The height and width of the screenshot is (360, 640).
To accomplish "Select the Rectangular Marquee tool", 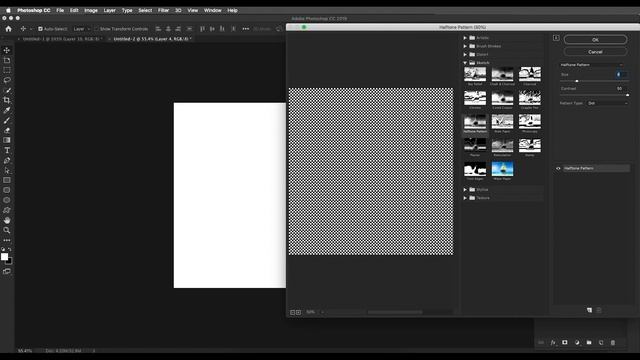I will 7,70.
